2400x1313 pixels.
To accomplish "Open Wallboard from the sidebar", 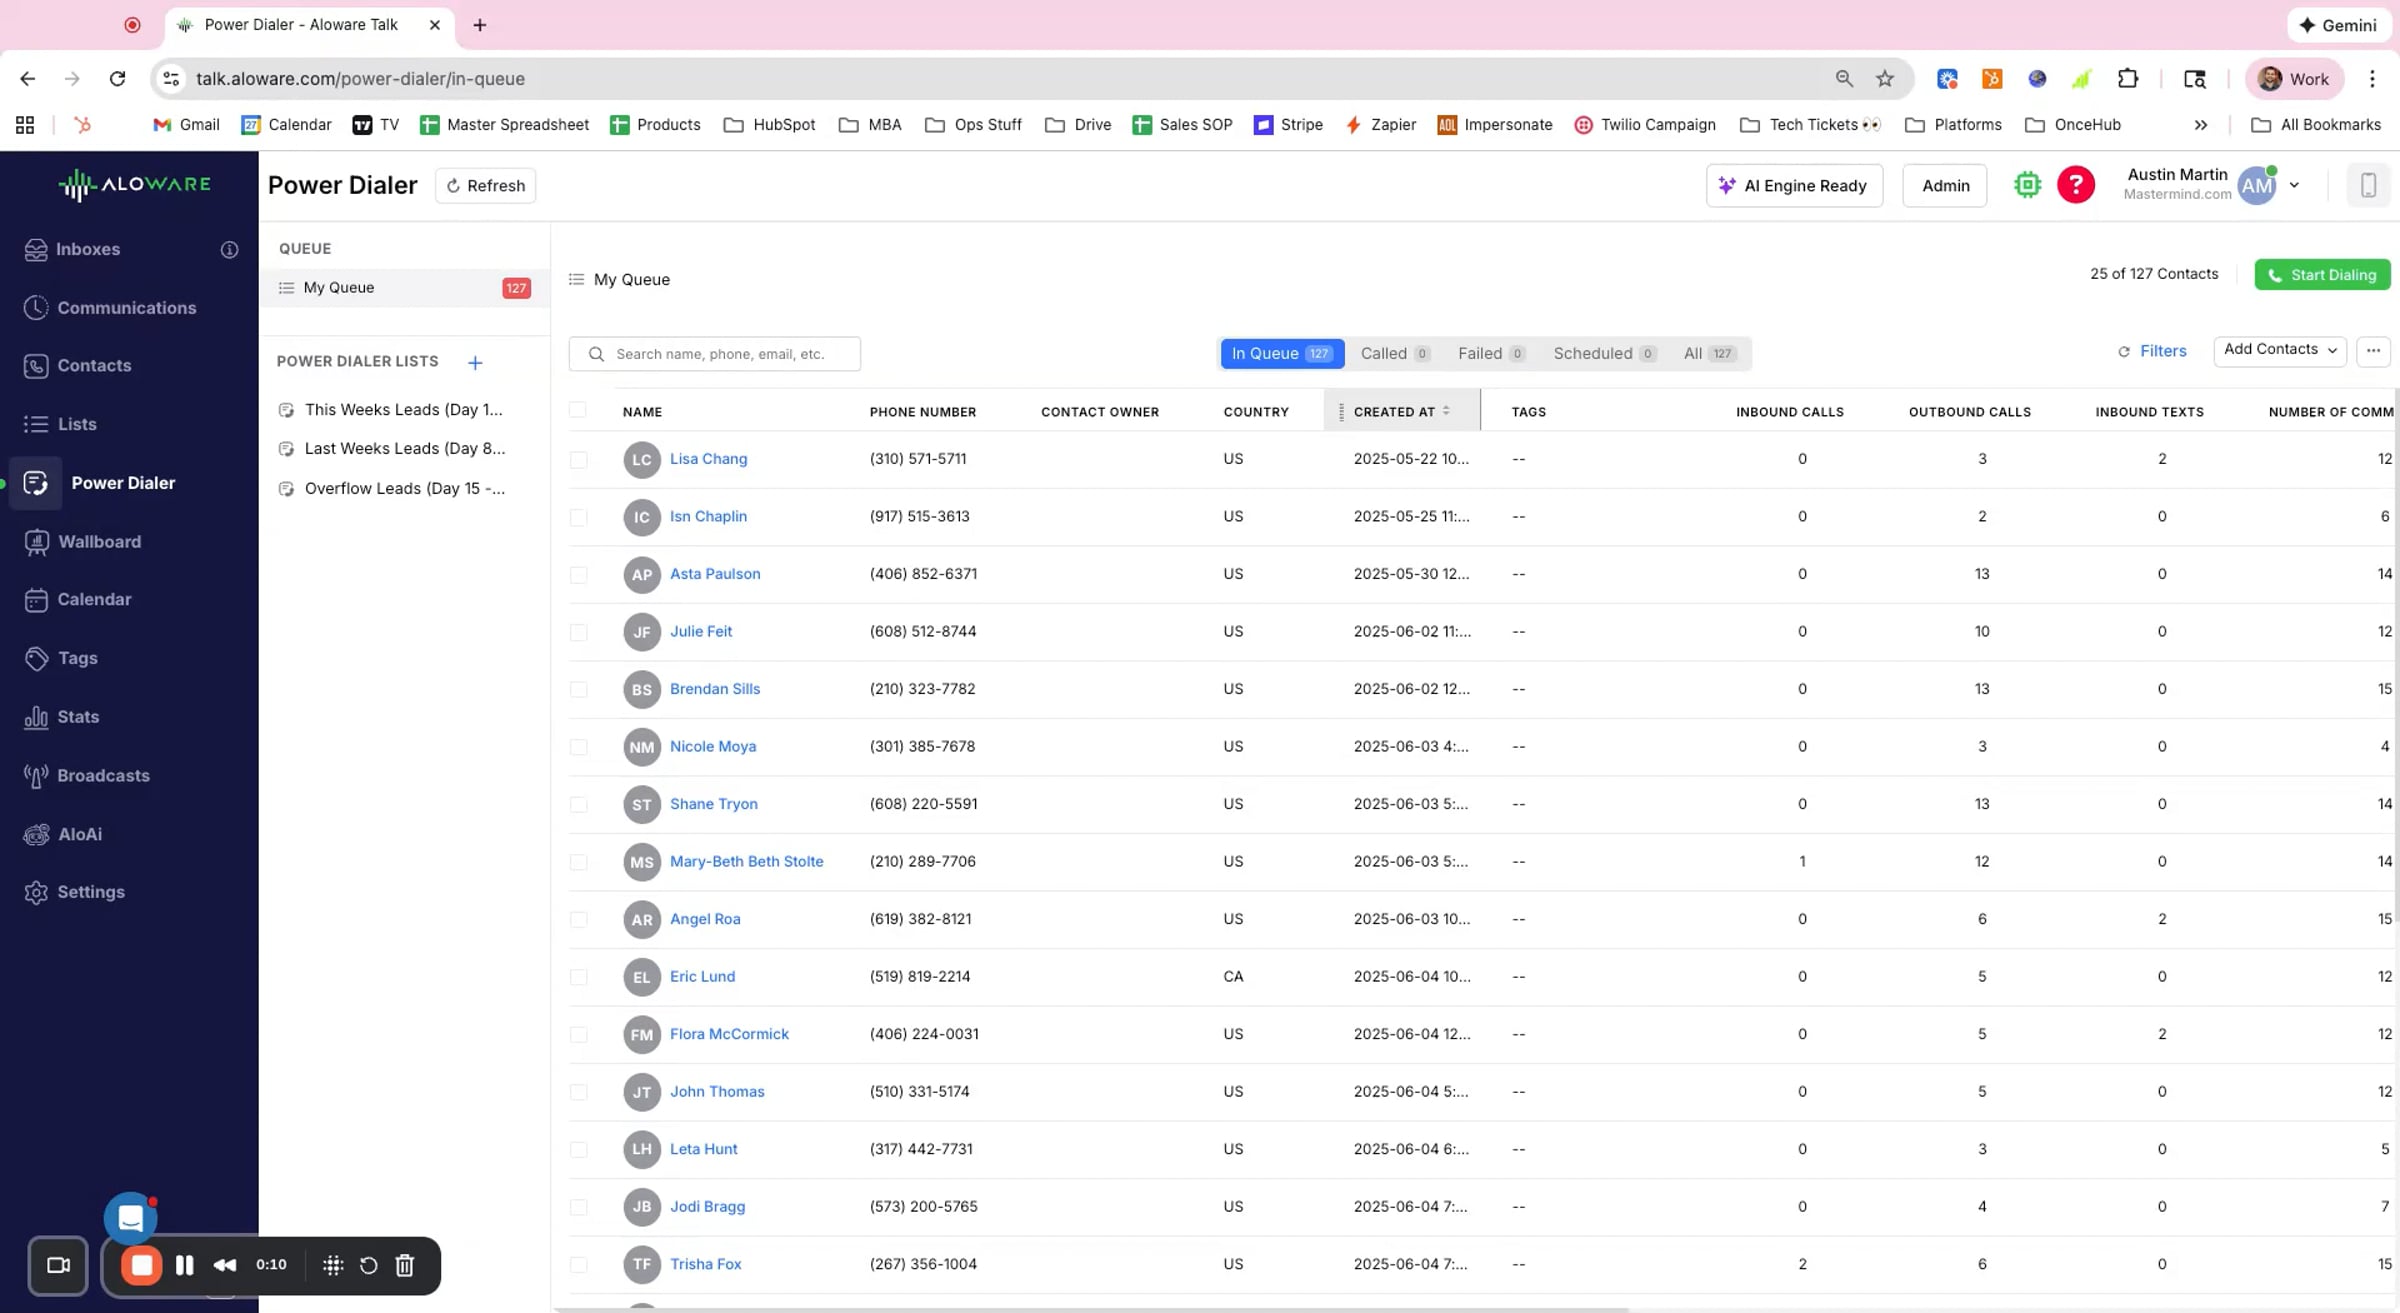I will pos(98,541).
